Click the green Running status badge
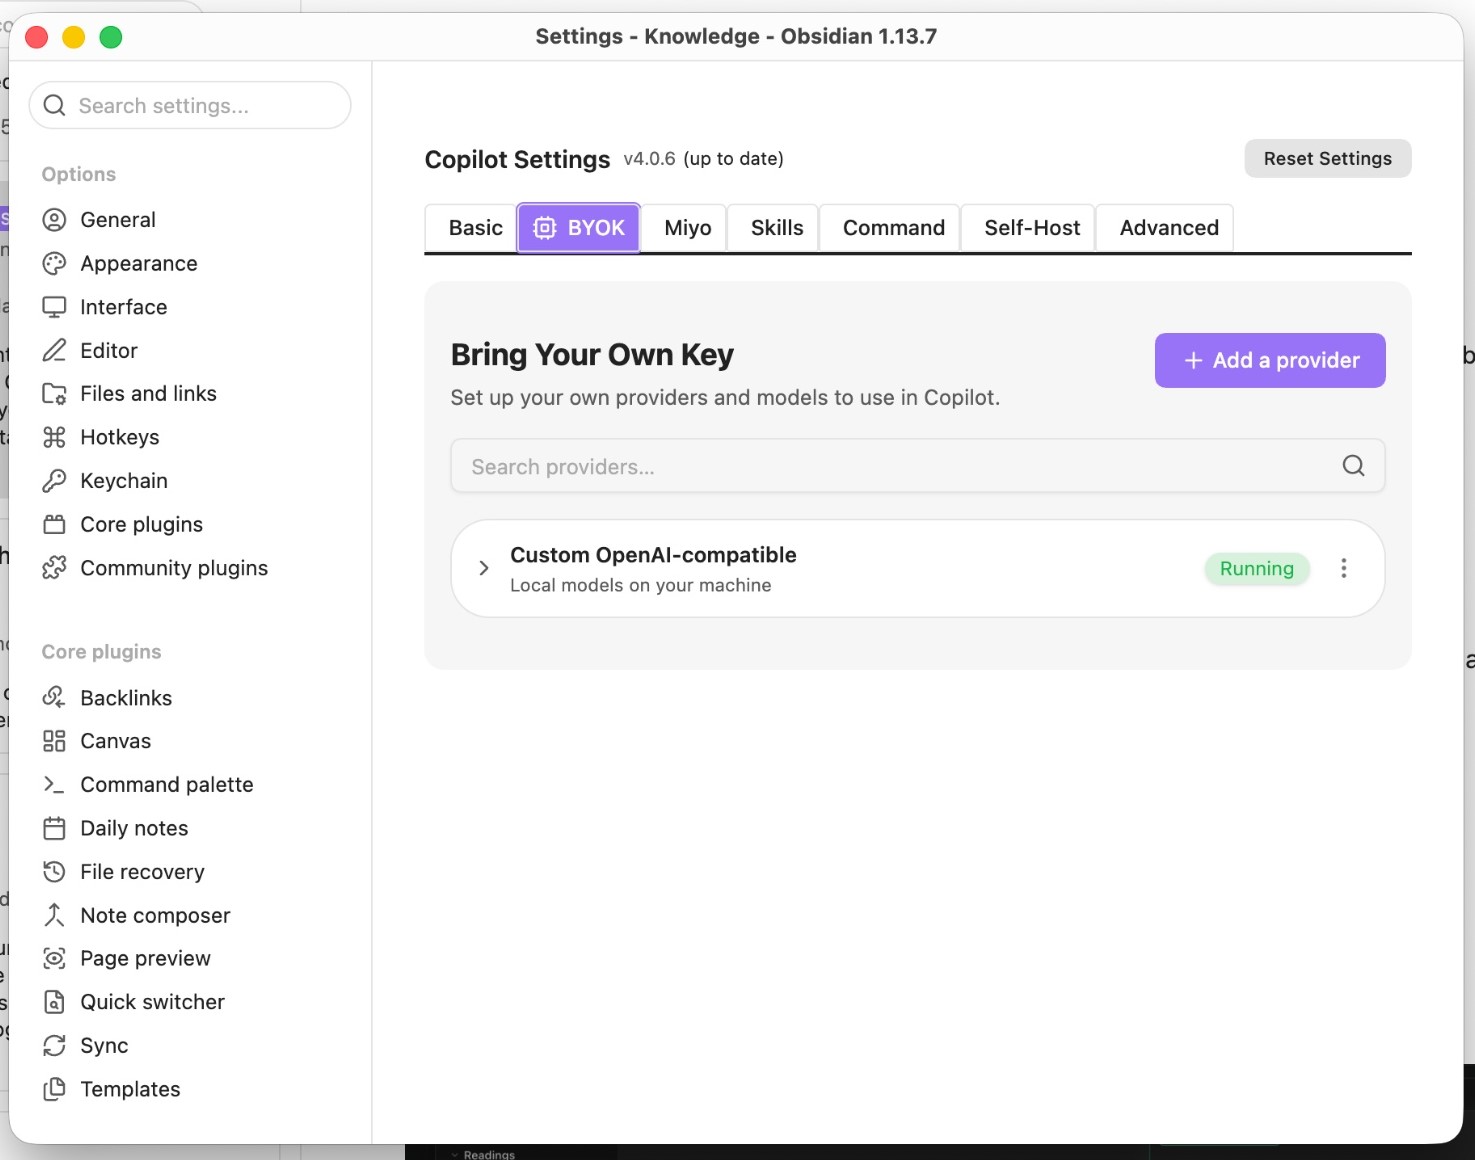 coord(1257,569)
